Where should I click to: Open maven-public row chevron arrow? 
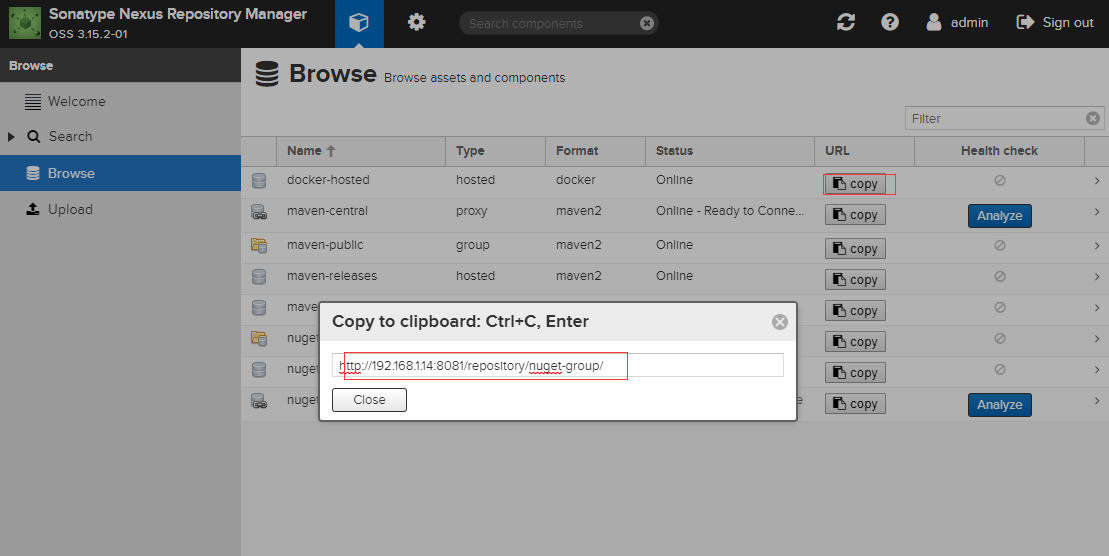pyautogui.click(x=1096, y=246)
